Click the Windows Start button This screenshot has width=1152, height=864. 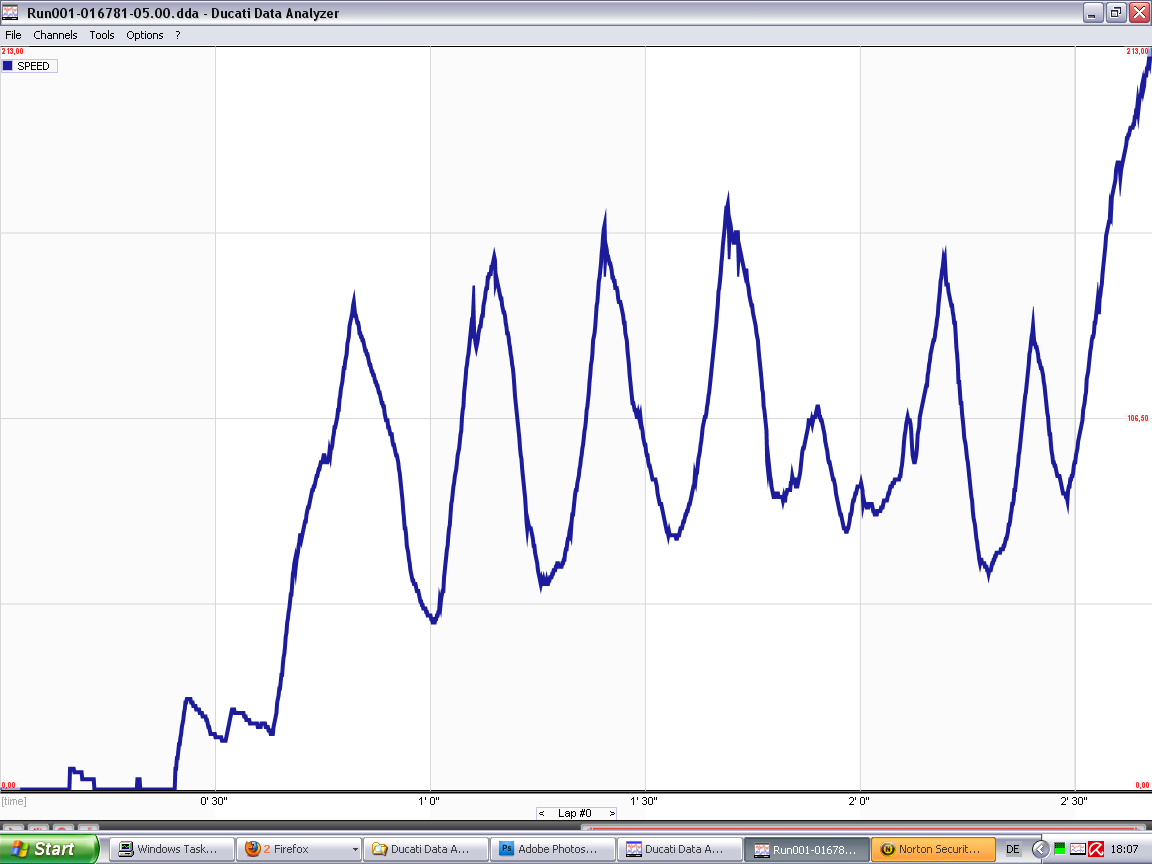48,849
